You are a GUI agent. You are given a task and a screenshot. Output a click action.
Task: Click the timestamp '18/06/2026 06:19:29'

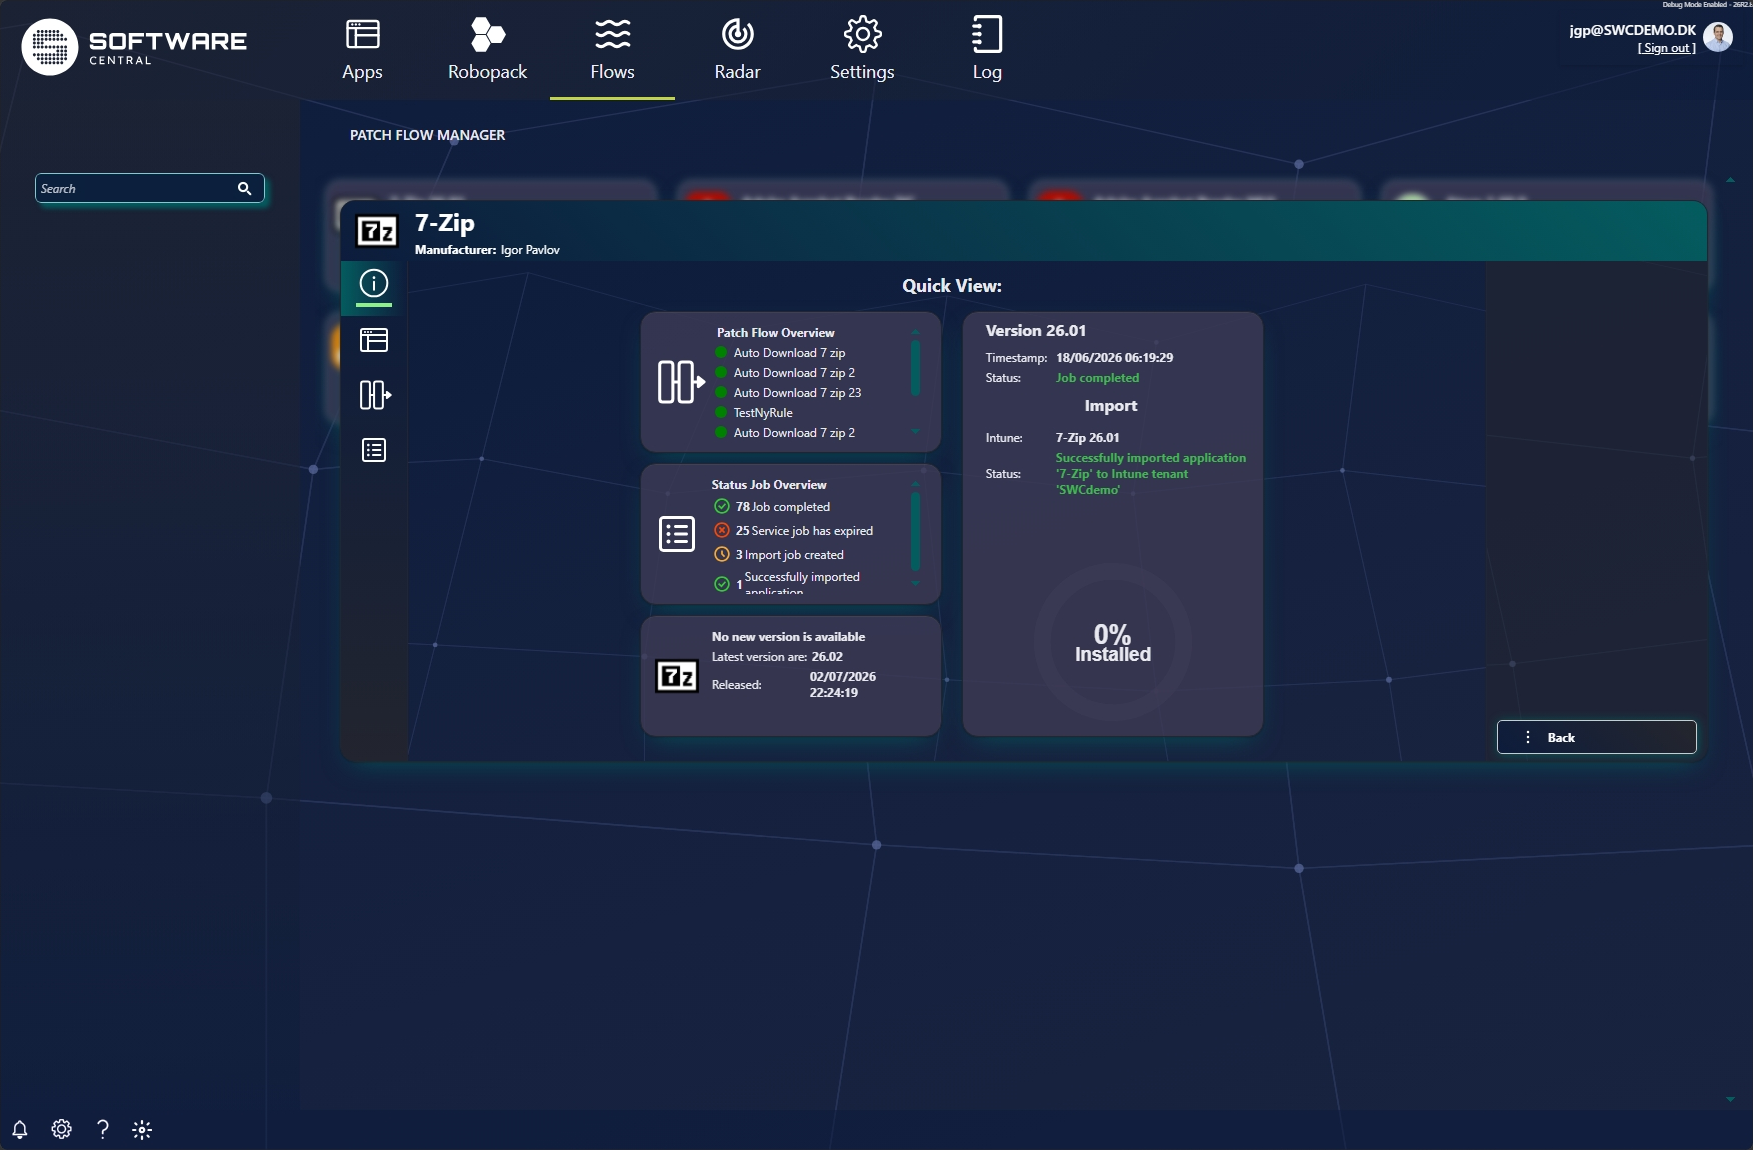1114,358
